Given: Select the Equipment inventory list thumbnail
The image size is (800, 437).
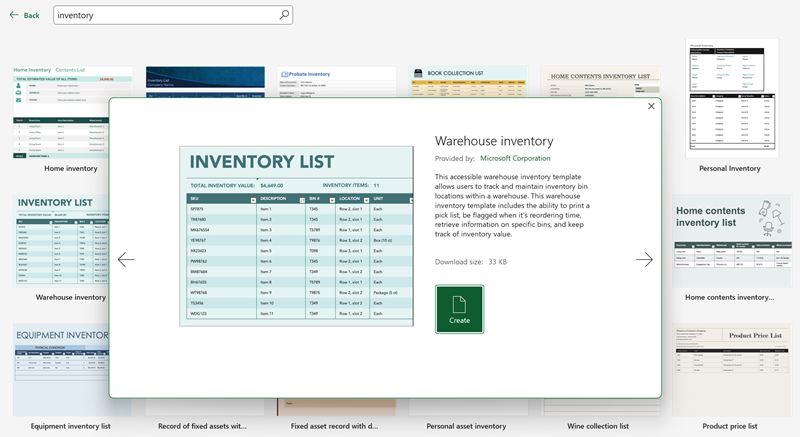Looking at the screenshot, I should 60,370.
